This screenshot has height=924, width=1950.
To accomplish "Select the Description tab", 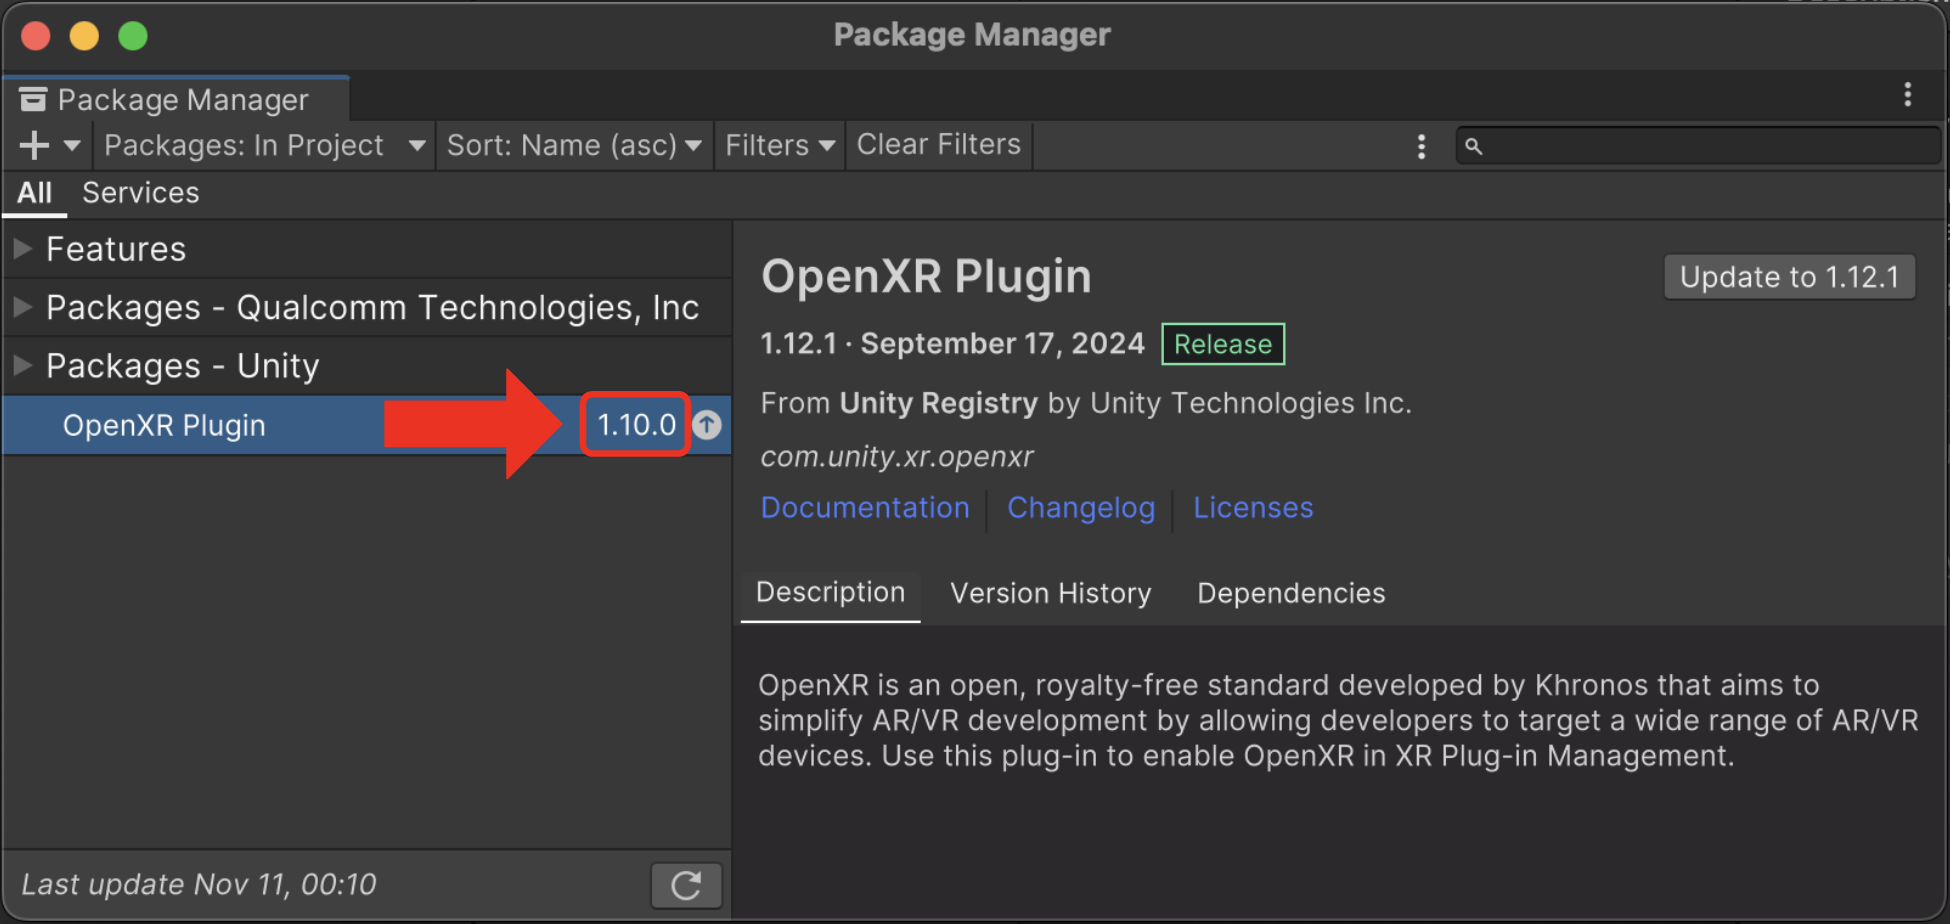I will click(830, 594).
